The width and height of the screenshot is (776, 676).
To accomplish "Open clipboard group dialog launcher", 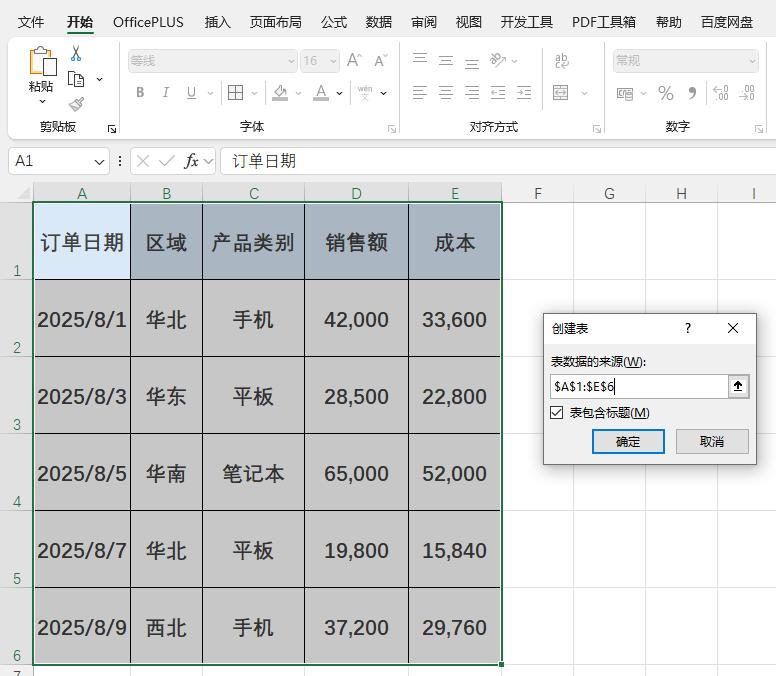I will point(112,129).
